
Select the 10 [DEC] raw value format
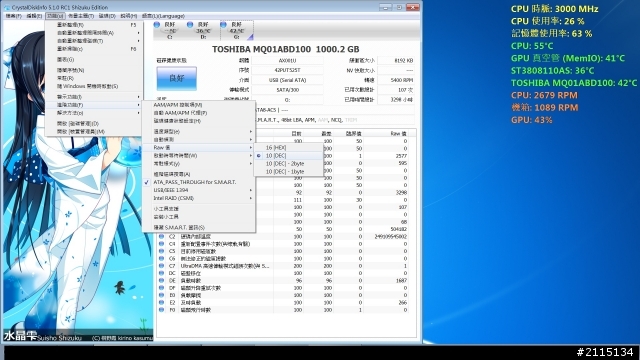[289, 156]
